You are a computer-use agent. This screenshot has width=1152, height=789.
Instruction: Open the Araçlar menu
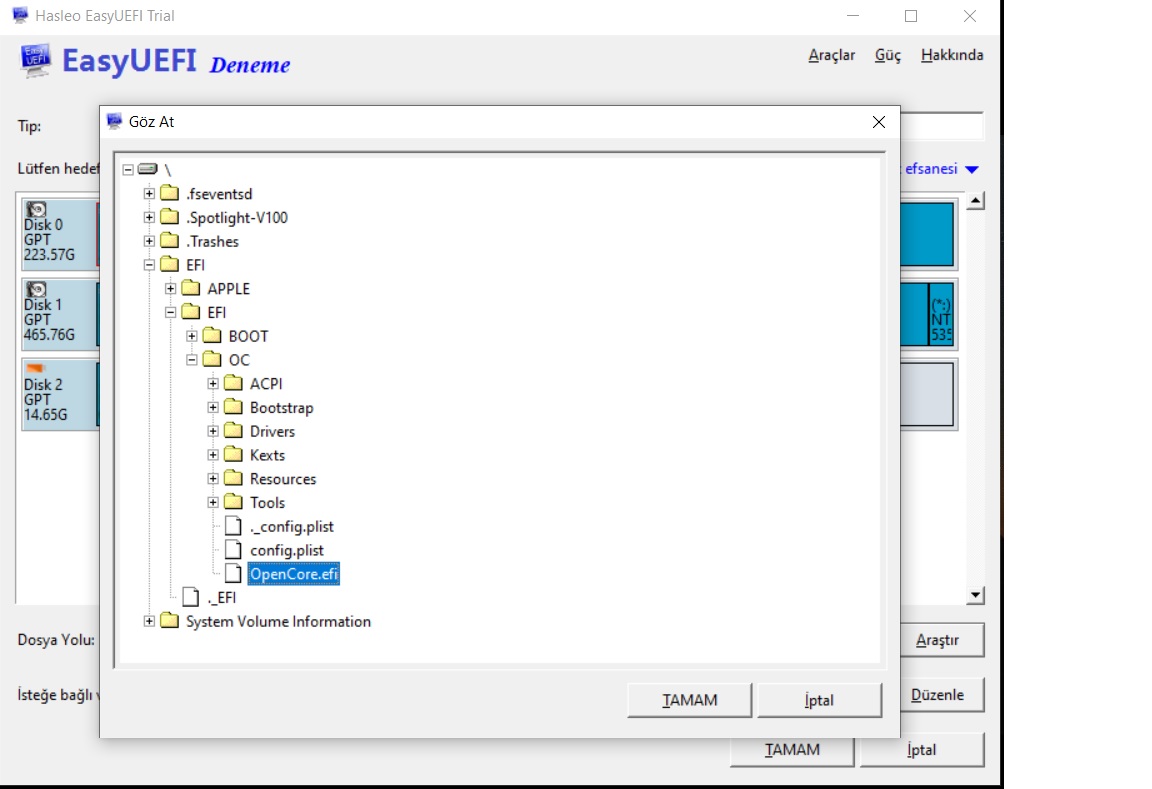831,55
